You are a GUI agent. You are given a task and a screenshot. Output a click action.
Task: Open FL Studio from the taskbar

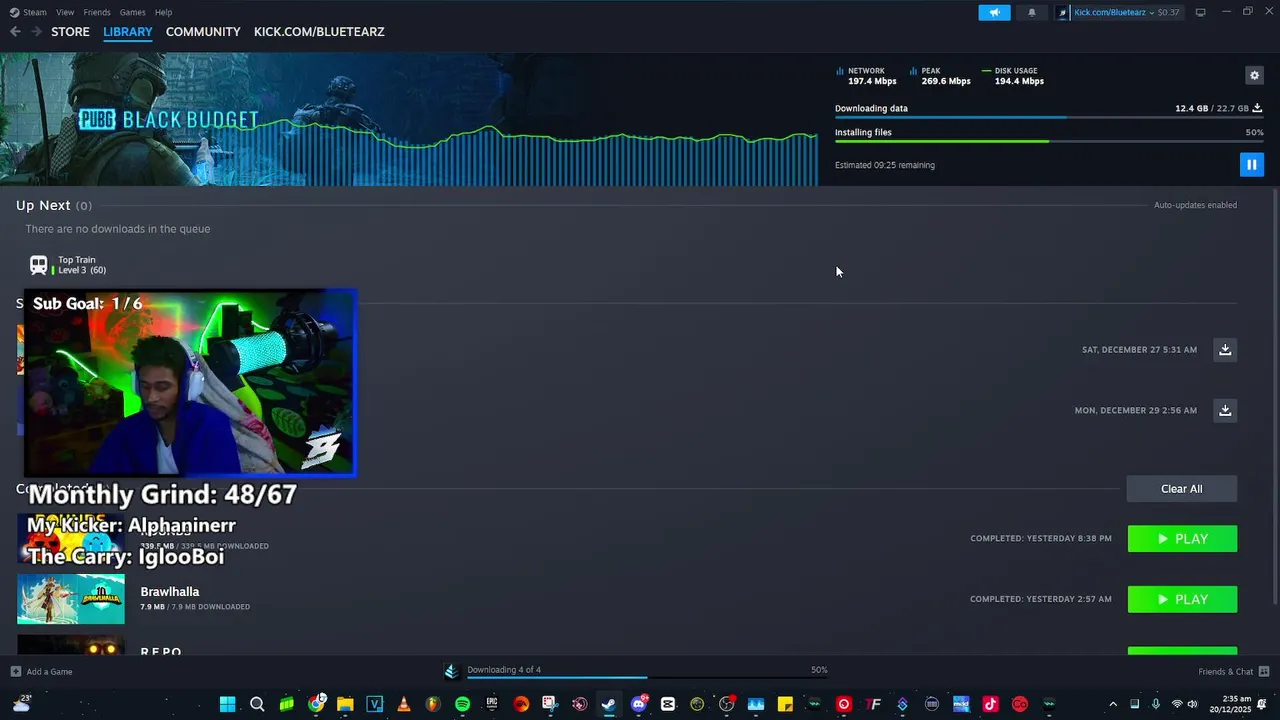433,704
